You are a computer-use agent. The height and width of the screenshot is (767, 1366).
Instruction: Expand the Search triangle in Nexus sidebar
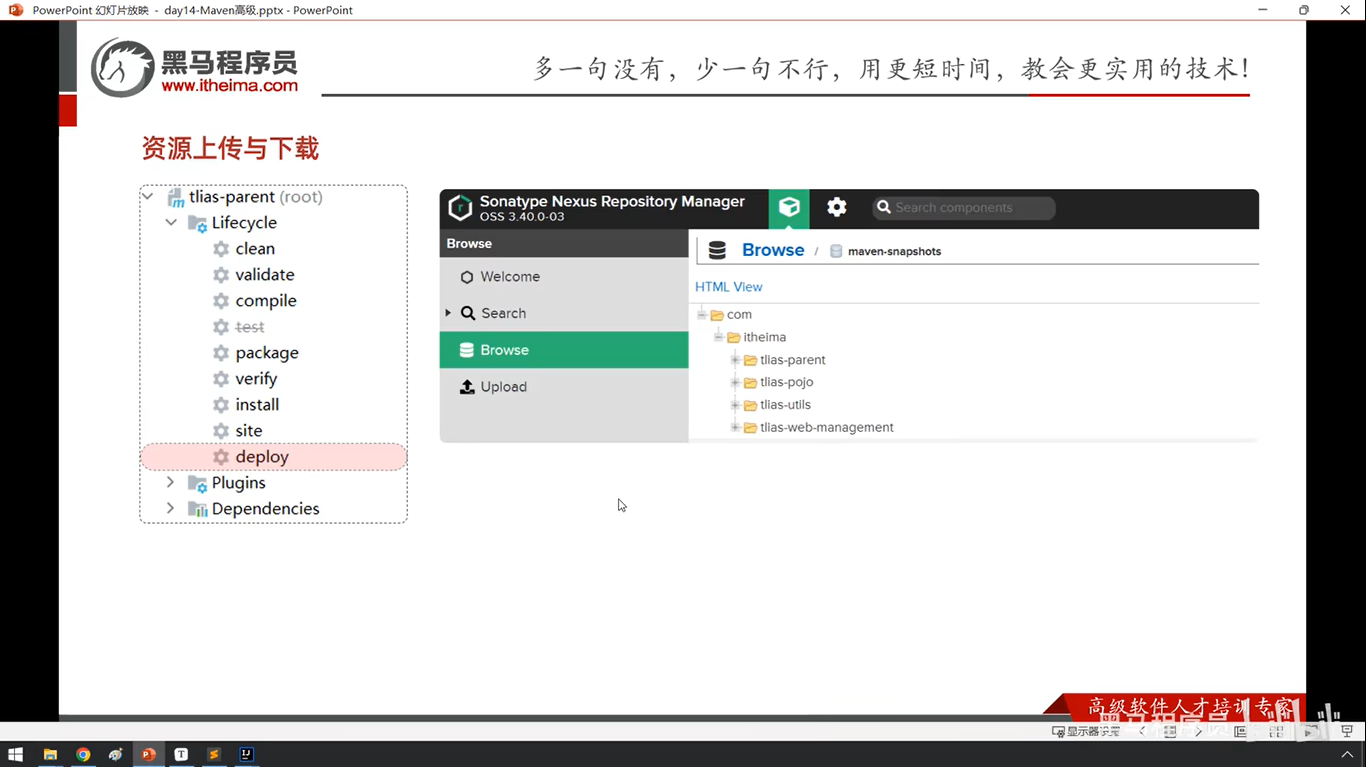tap(448, 313)
